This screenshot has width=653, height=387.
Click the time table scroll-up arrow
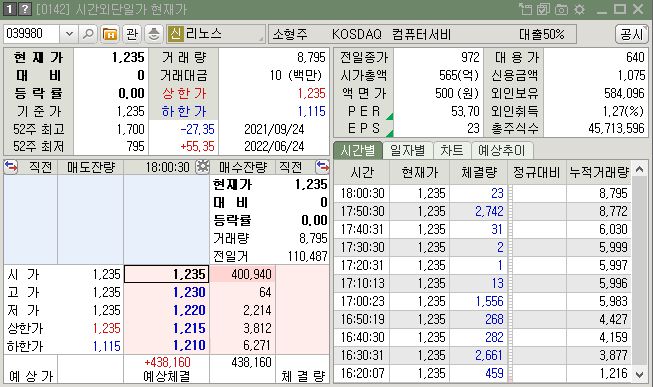tap(640, 169)
